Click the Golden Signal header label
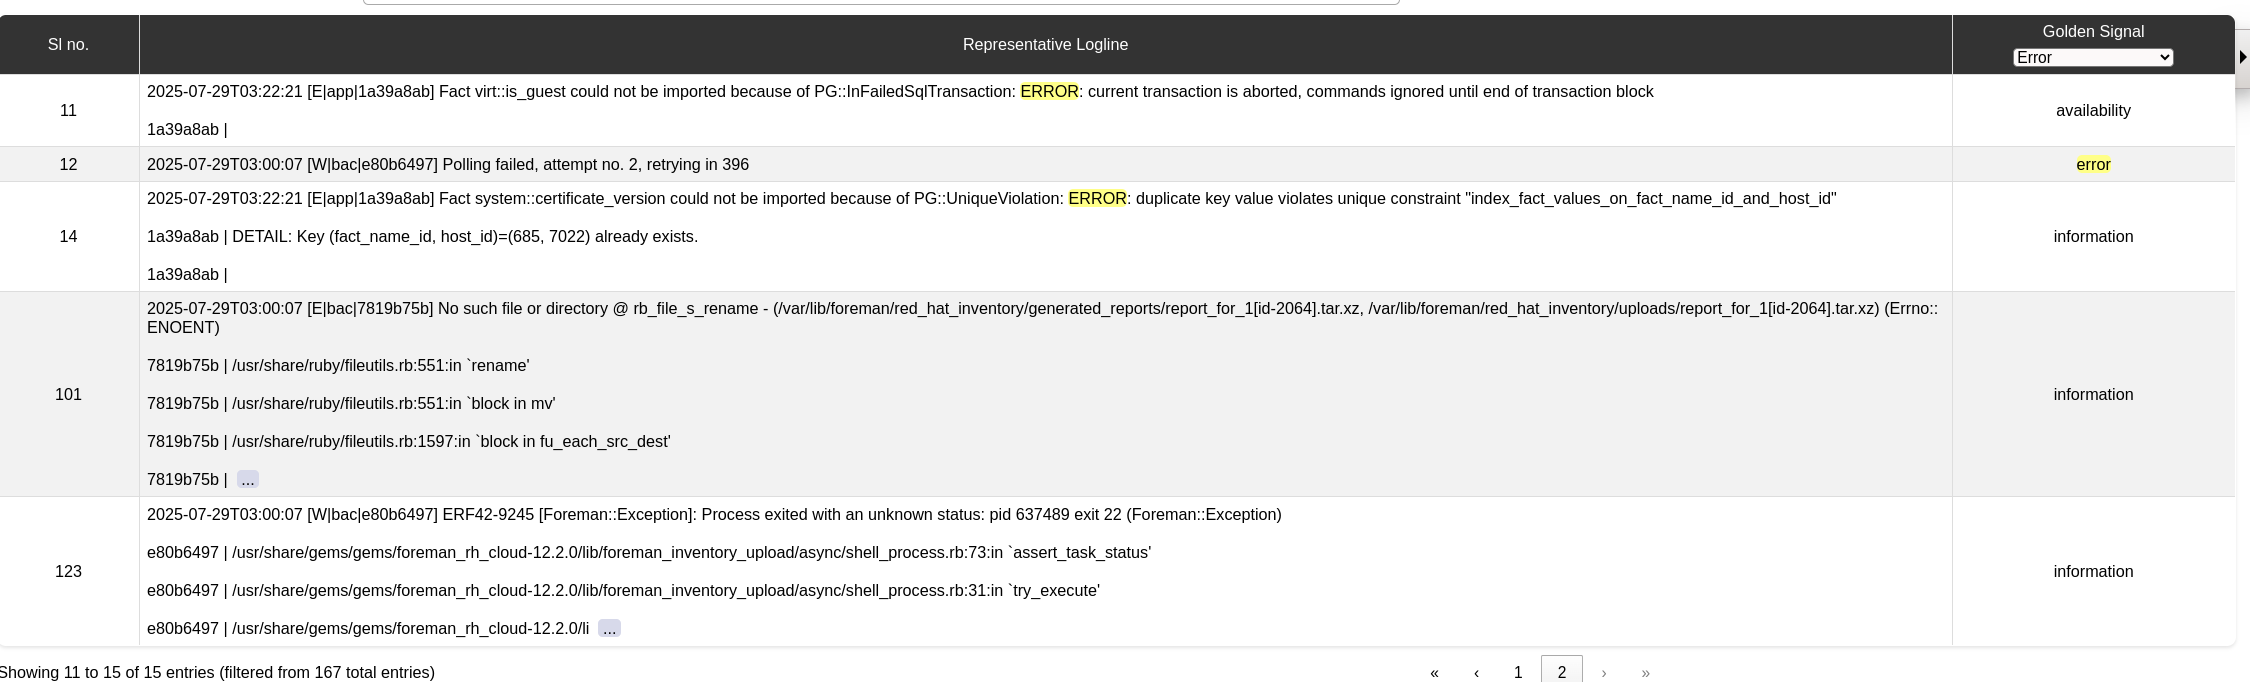Screen dimensions: 2250x682 pos(2092,32)
